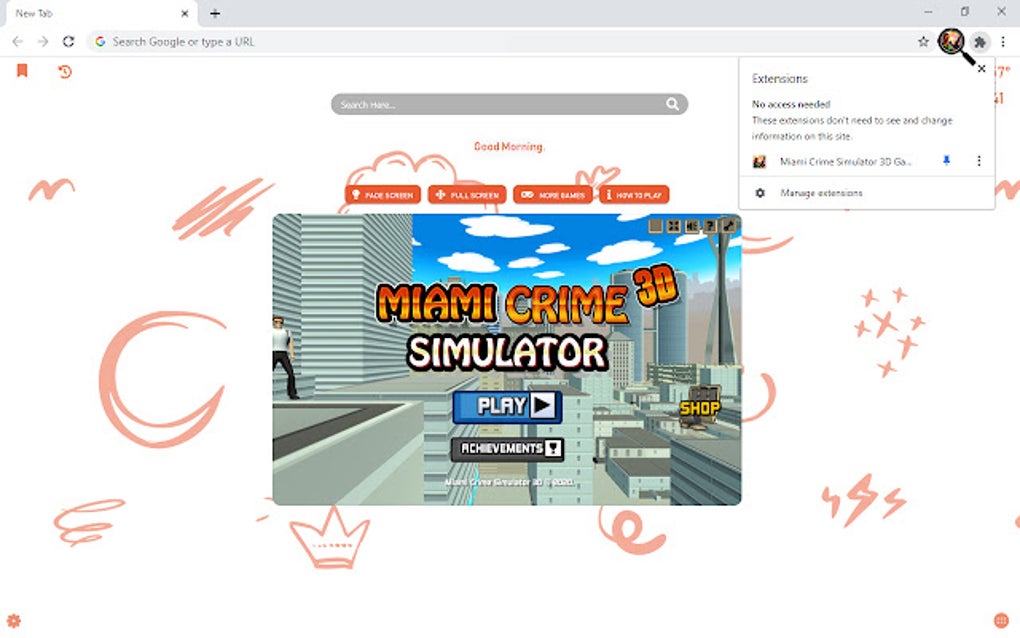Open more options for Miami Crime Simulator extension

[x=978, y=161]
